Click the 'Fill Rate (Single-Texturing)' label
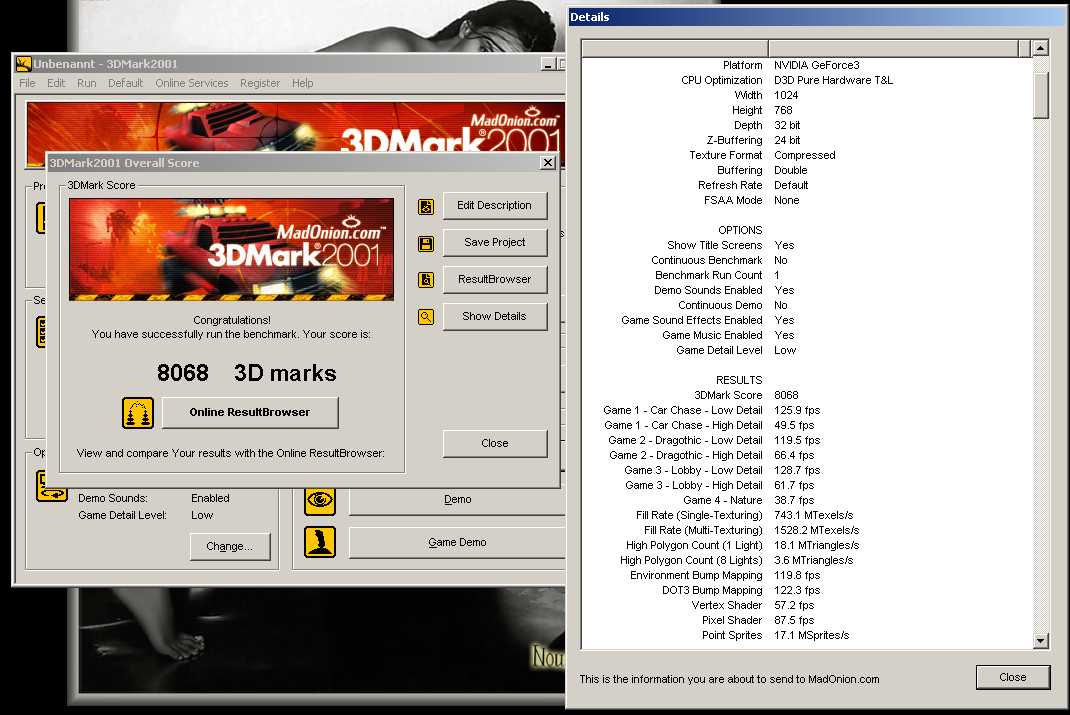 [699, 515]
